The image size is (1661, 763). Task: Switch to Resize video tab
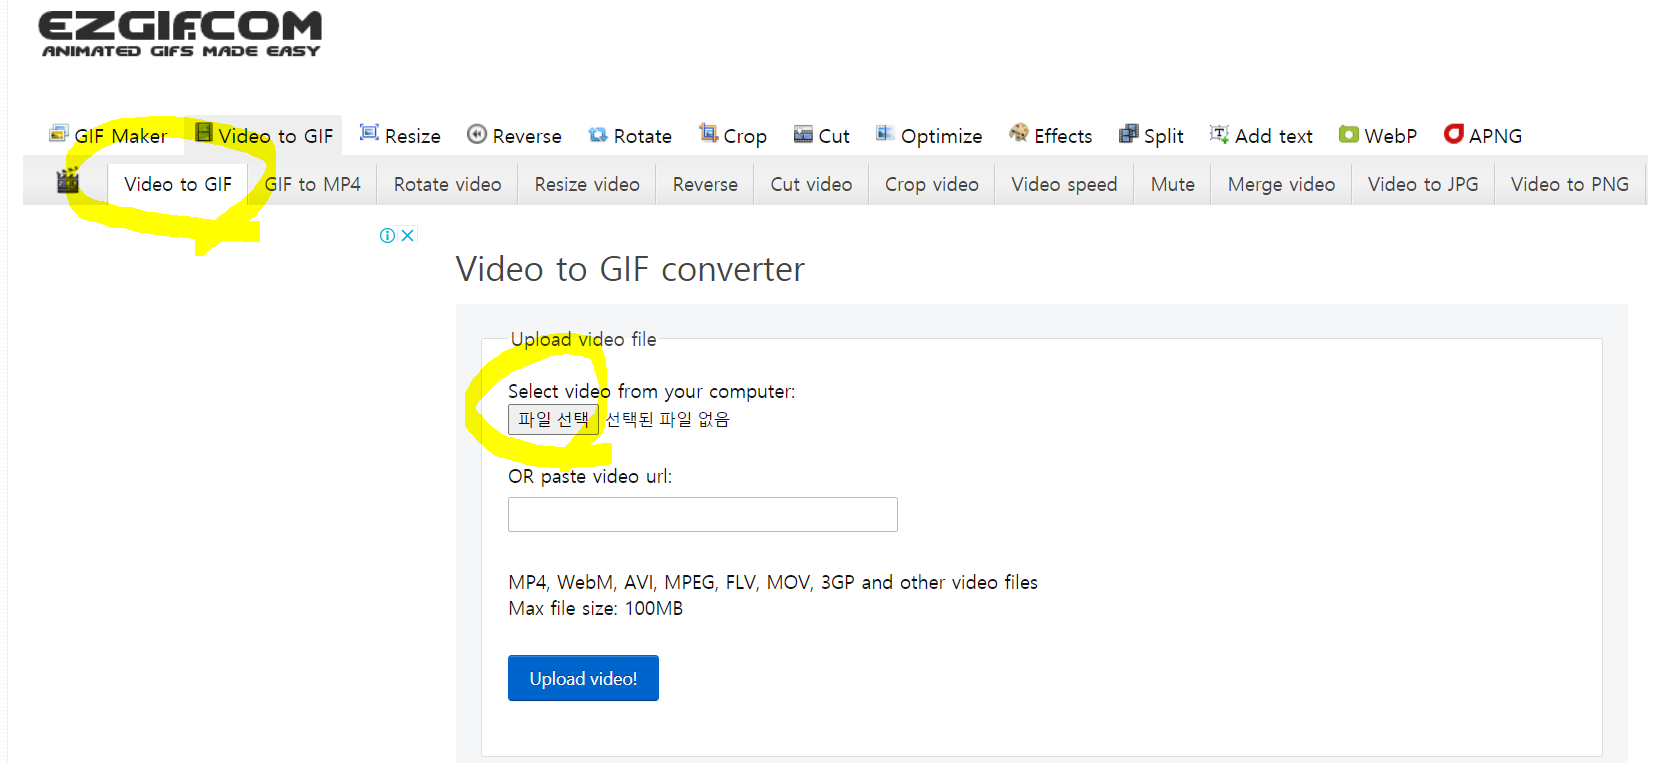coord(587,184)
